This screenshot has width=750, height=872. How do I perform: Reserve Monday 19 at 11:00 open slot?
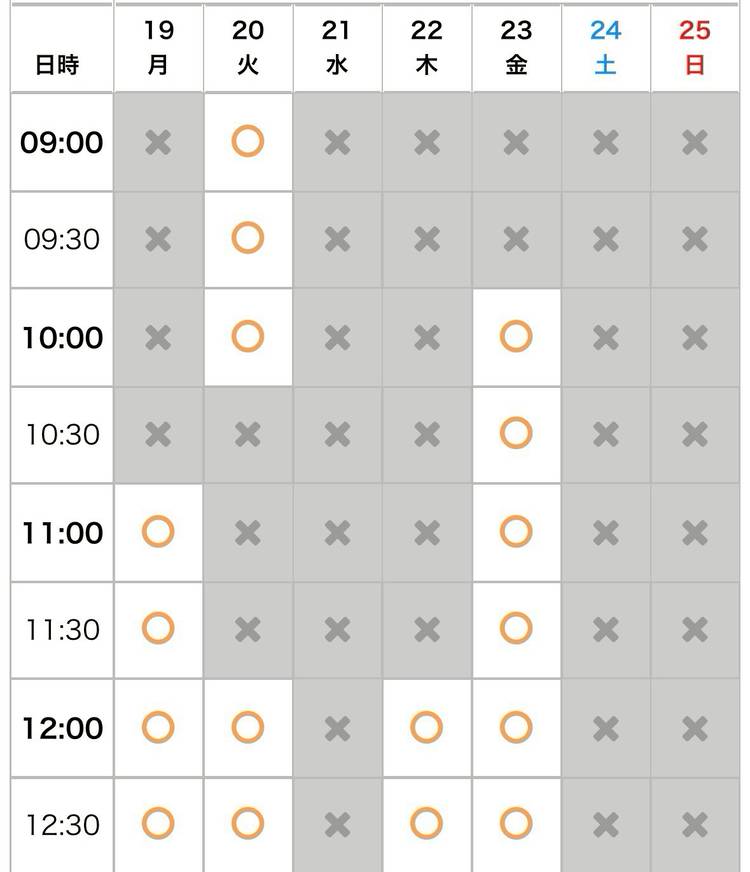tap(158, 532)
